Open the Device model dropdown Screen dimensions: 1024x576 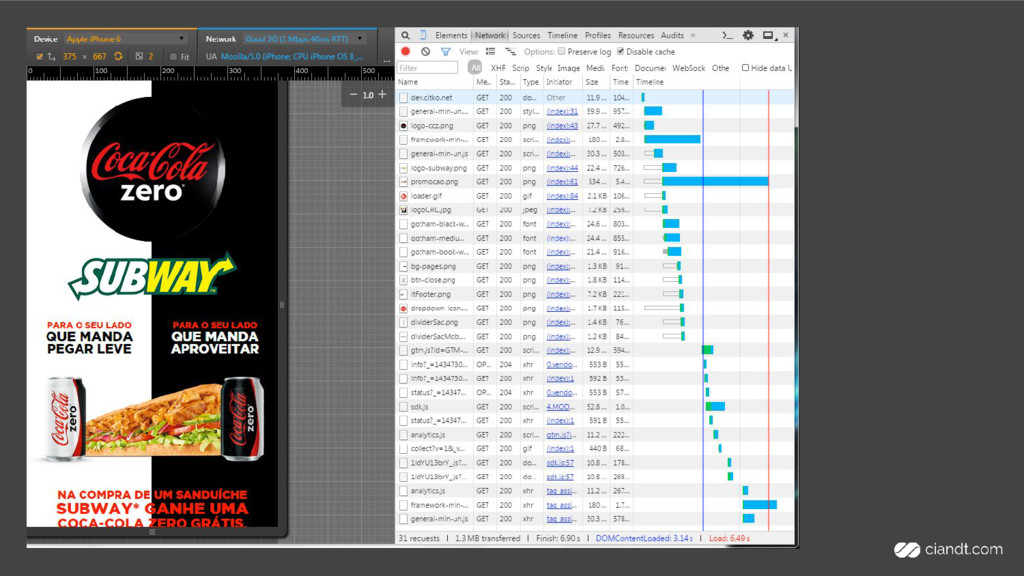(125, 39)
